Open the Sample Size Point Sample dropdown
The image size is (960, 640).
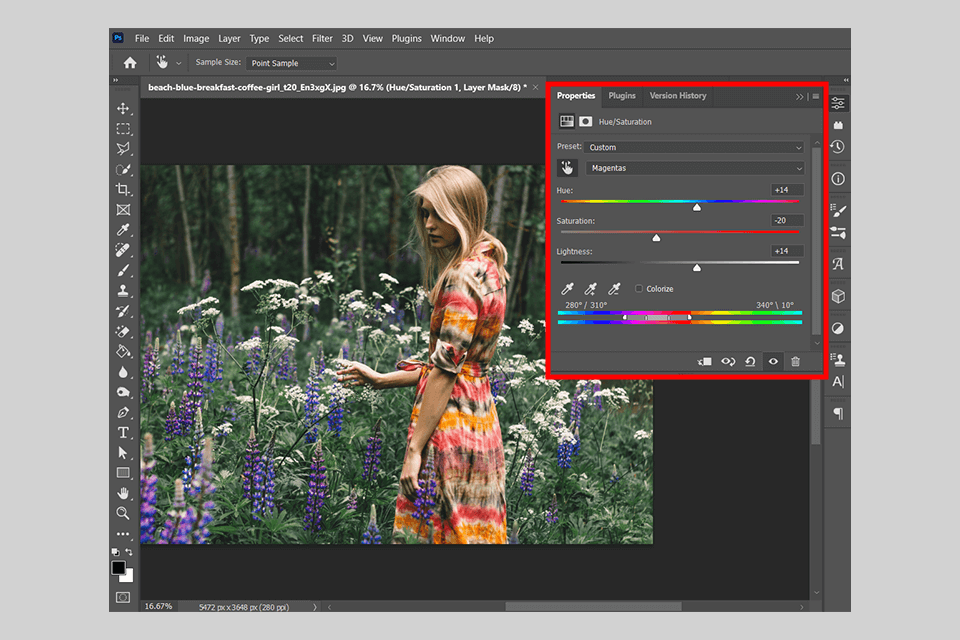pyautogui.click(x=292, y=63)
